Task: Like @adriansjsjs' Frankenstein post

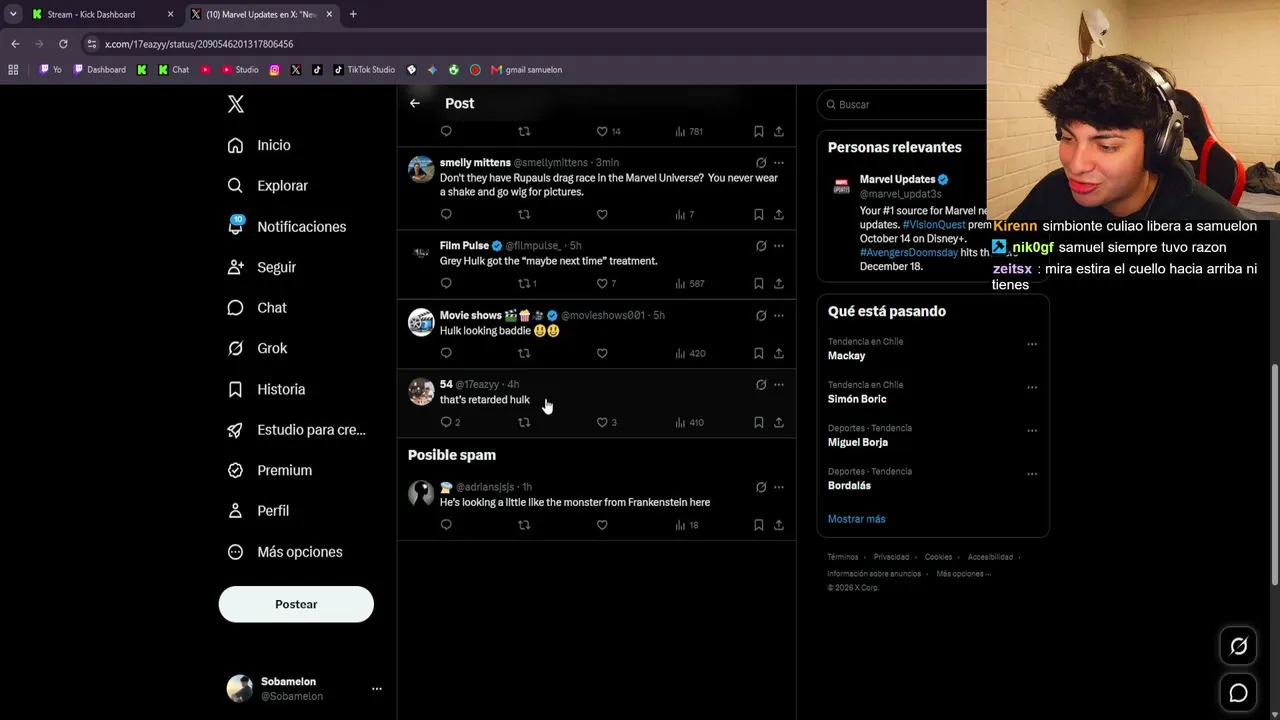Action: 602,525
